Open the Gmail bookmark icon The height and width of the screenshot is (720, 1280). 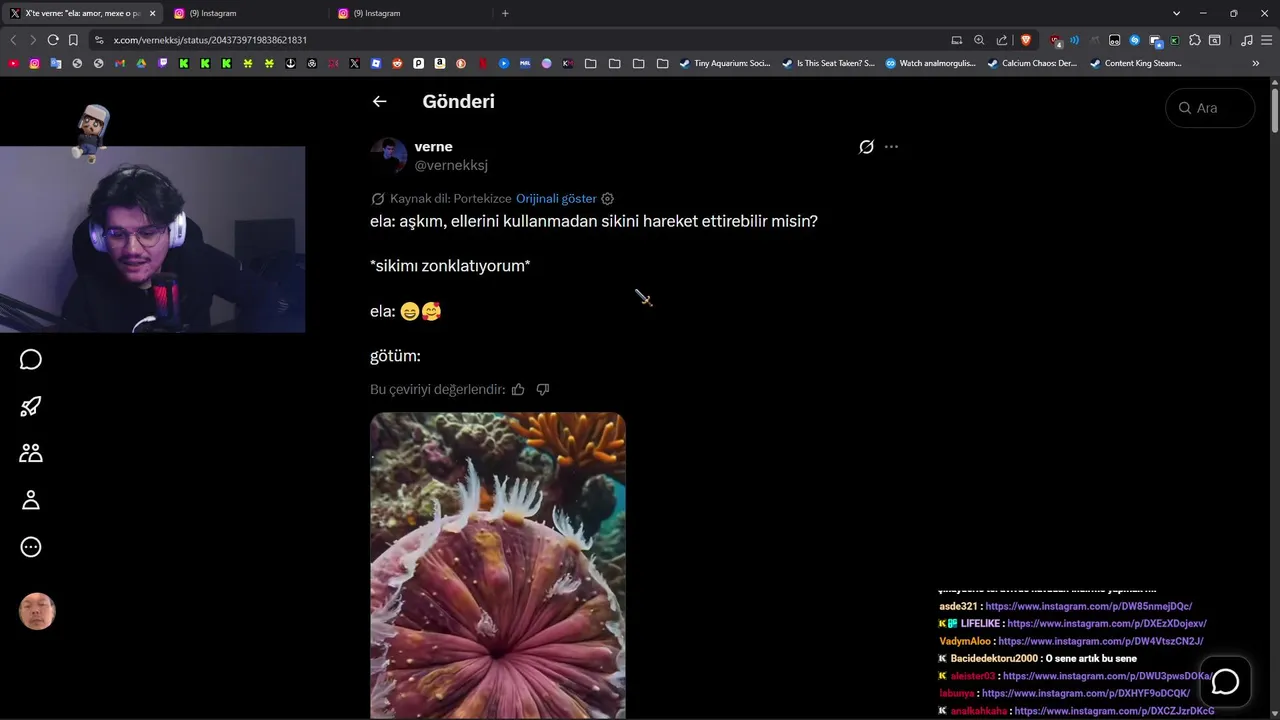pyautogui.click(x=119, y=63)
